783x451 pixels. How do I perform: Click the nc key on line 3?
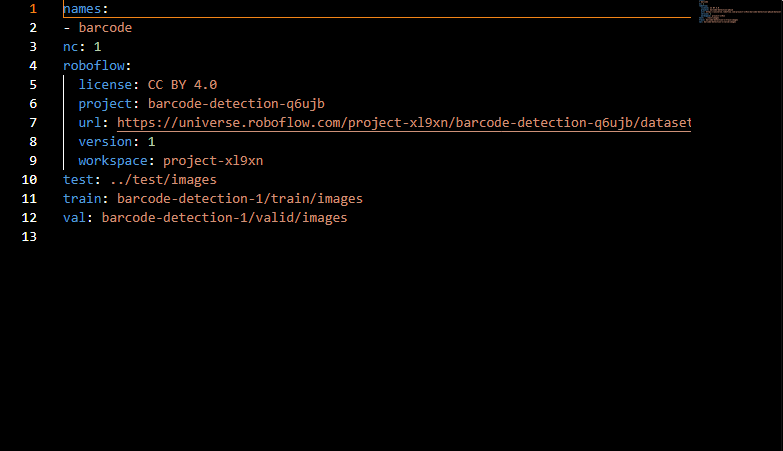[x=70, y=47]
